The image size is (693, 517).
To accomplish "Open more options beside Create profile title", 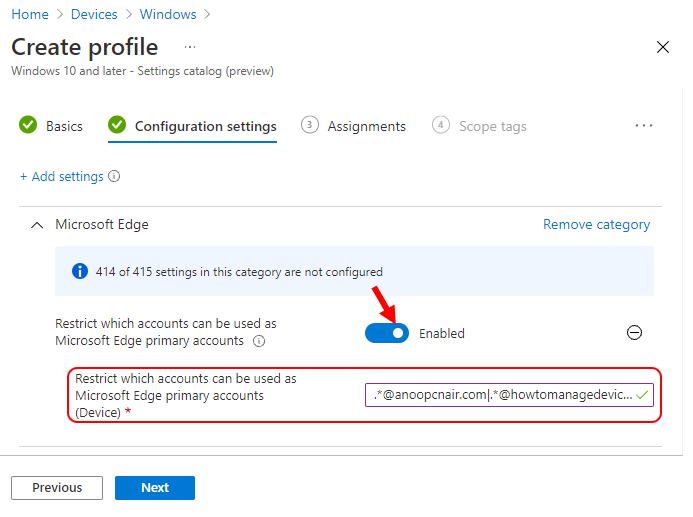I will click(x=190, y=47).
